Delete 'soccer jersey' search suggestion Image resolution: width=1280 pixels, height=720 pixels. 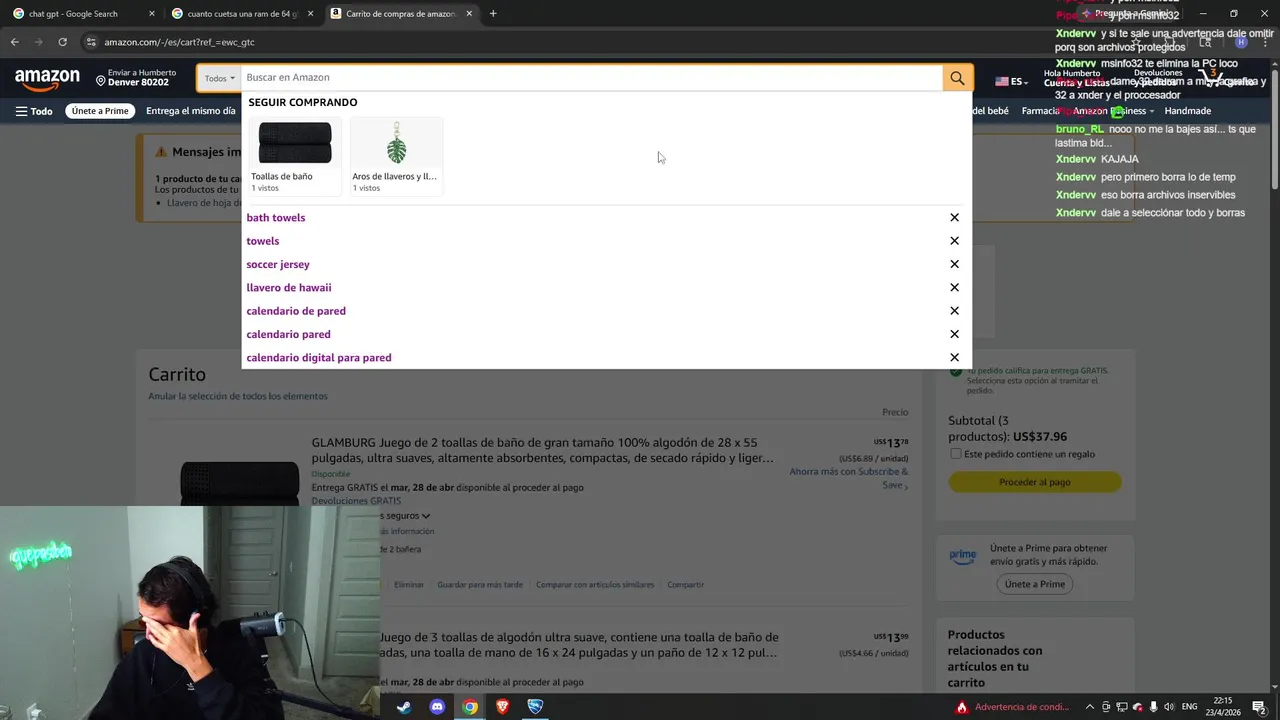954,264
